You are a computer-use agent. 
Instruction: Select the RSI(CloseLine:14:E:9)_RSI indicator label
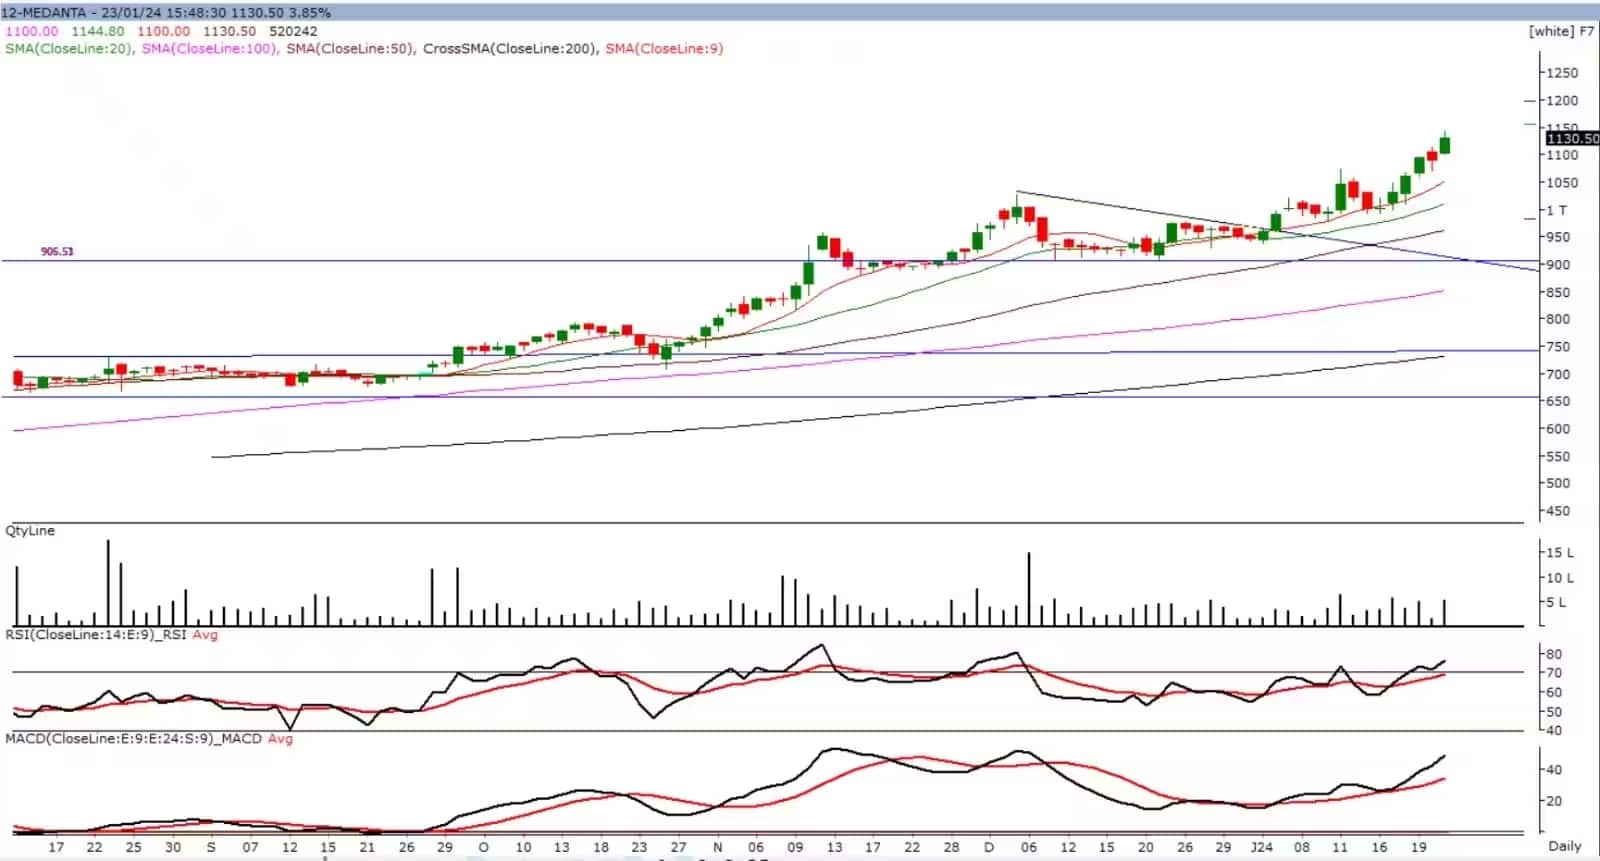tap(96, 634)
